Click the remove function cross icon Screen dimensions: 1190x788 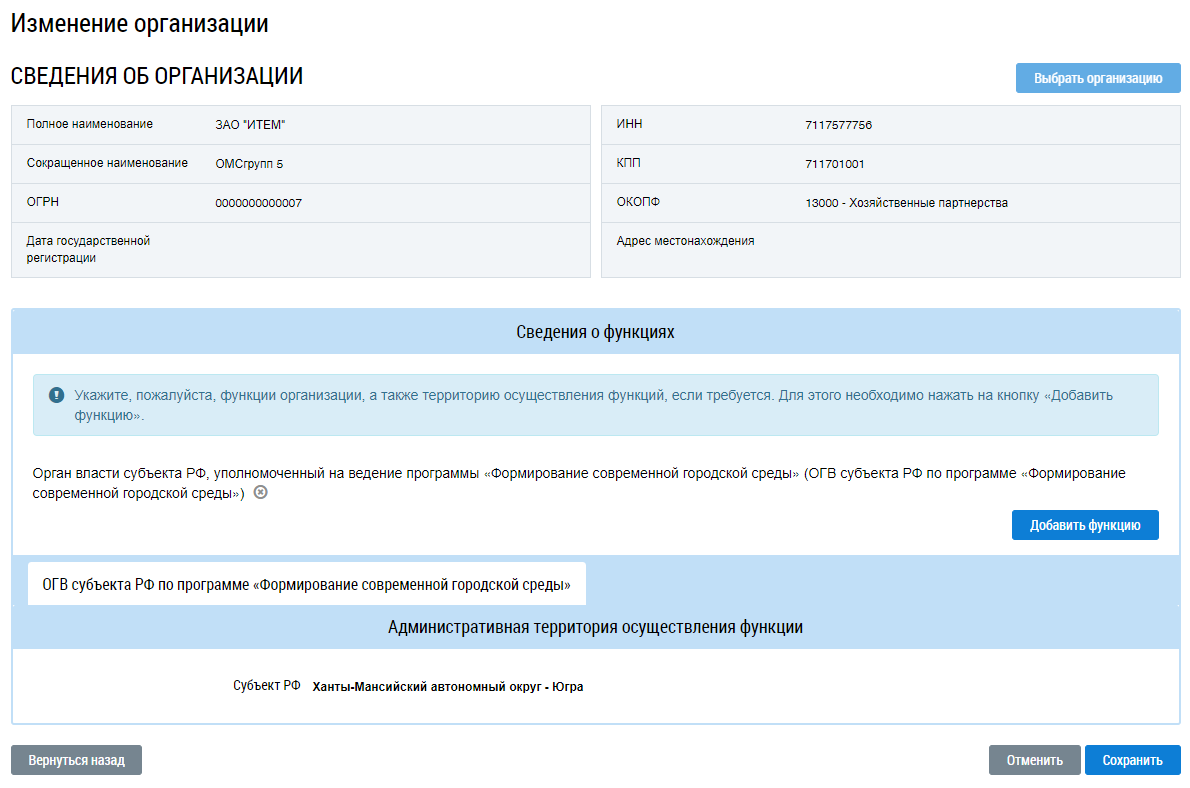[261, 493]
